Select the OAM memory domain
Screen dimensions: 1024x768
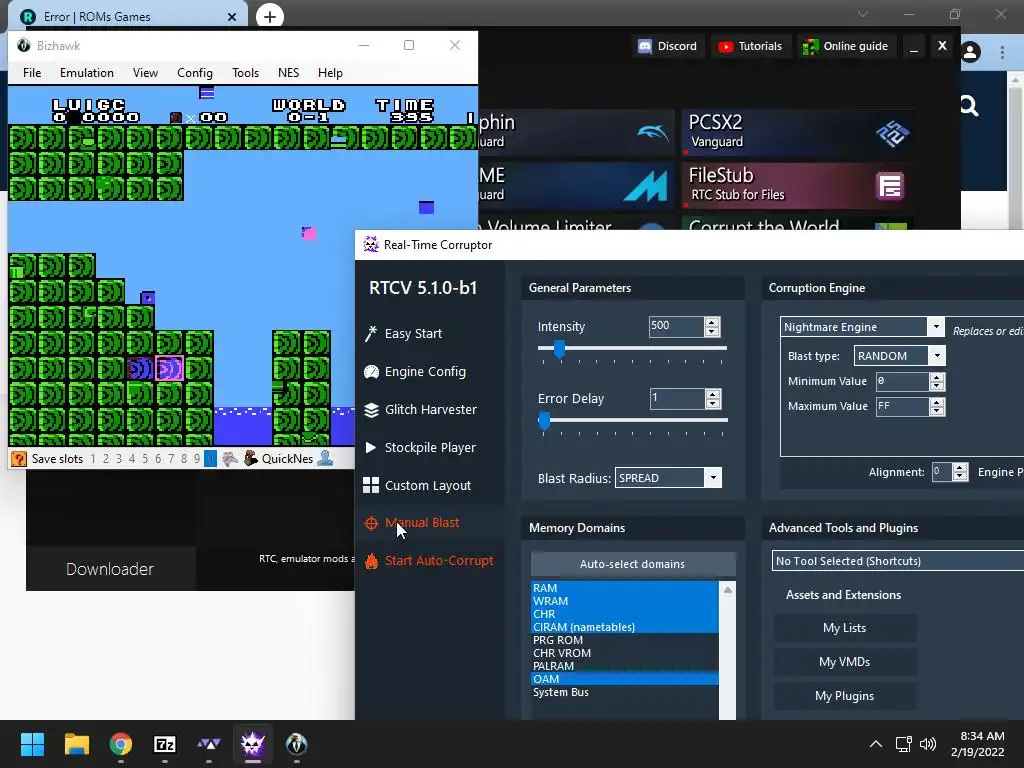coord(625,679)
